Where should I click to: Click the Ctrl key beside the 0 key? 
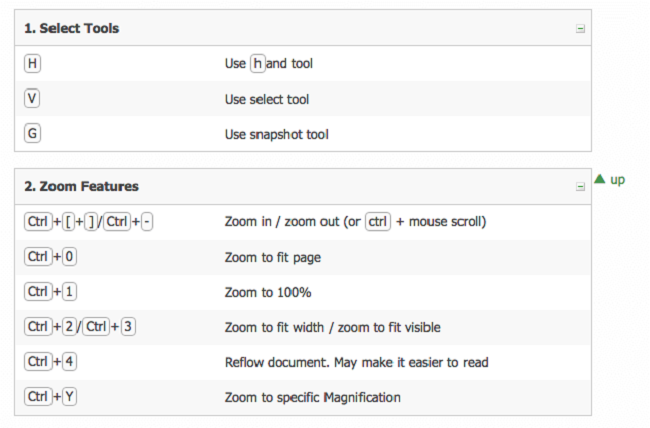[37, 257]
